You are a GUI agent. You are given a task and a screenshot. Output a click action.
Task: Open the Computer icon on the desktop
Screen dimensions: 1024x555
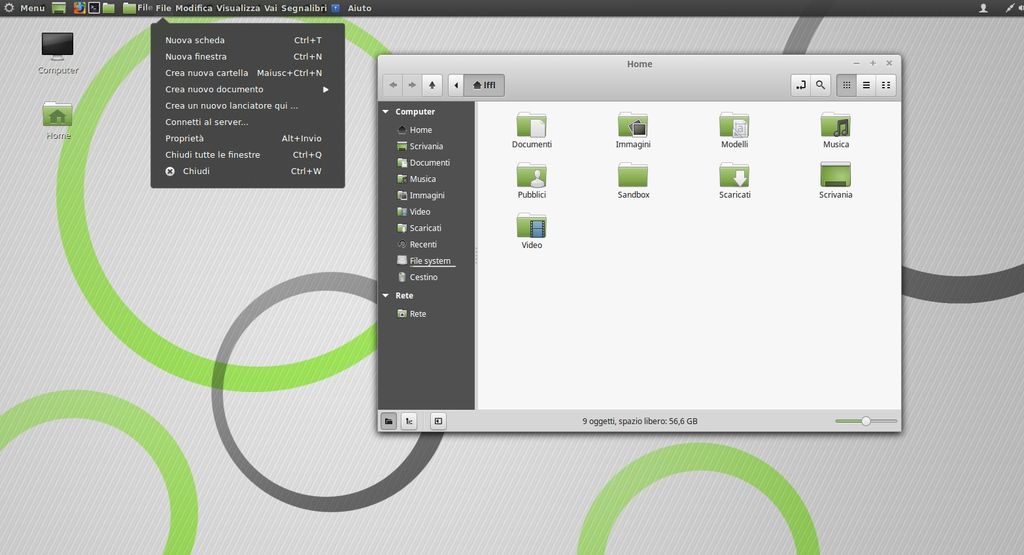[57, 46]
